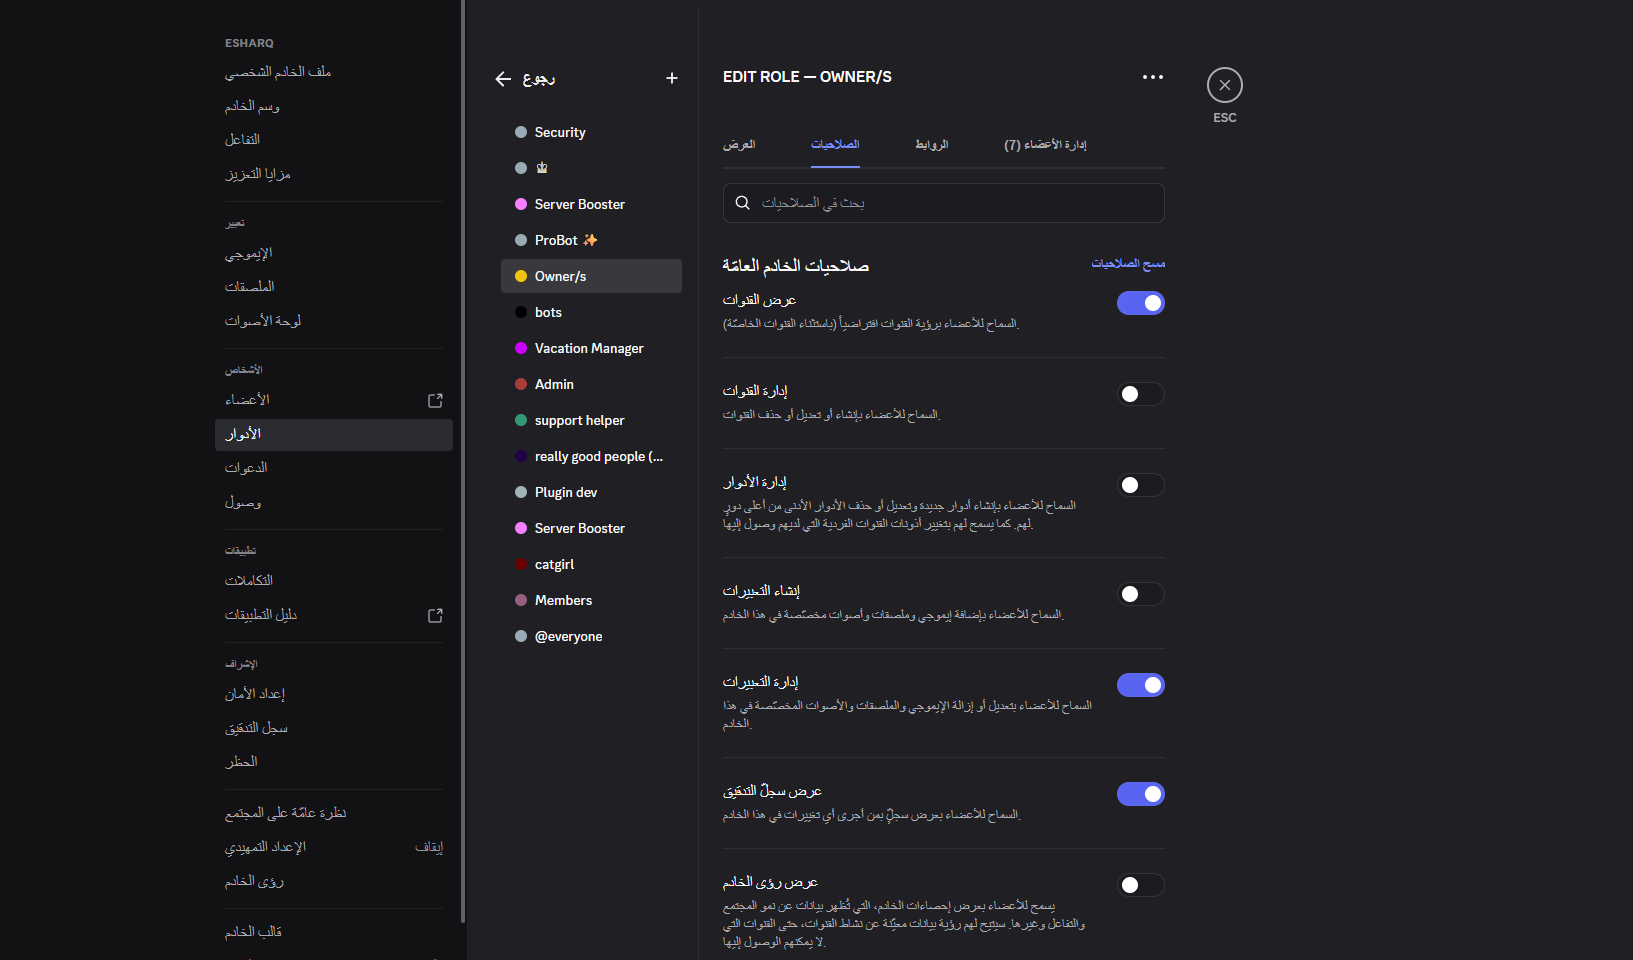Click the مسح الصلاحيات link
This screenshot has width=1633, height=960.
point(1128,264)
